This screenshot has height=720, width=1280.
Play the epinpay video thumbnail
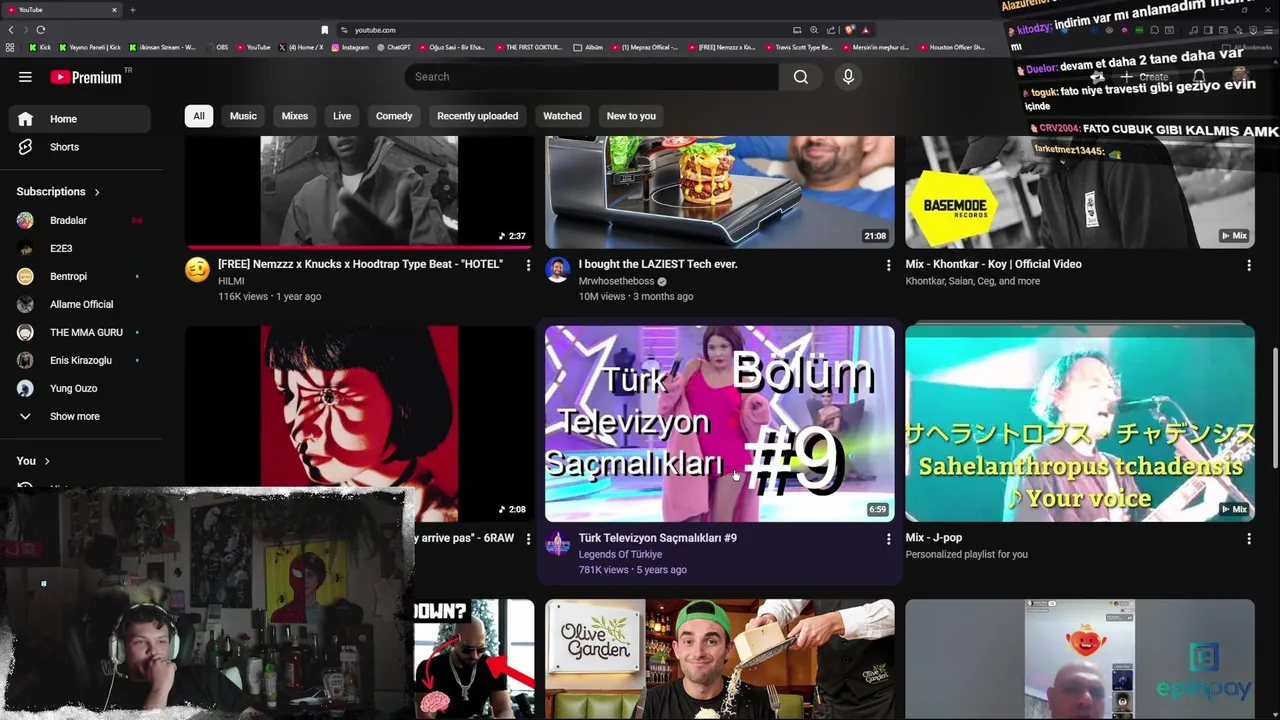(x=1080, y=658)
